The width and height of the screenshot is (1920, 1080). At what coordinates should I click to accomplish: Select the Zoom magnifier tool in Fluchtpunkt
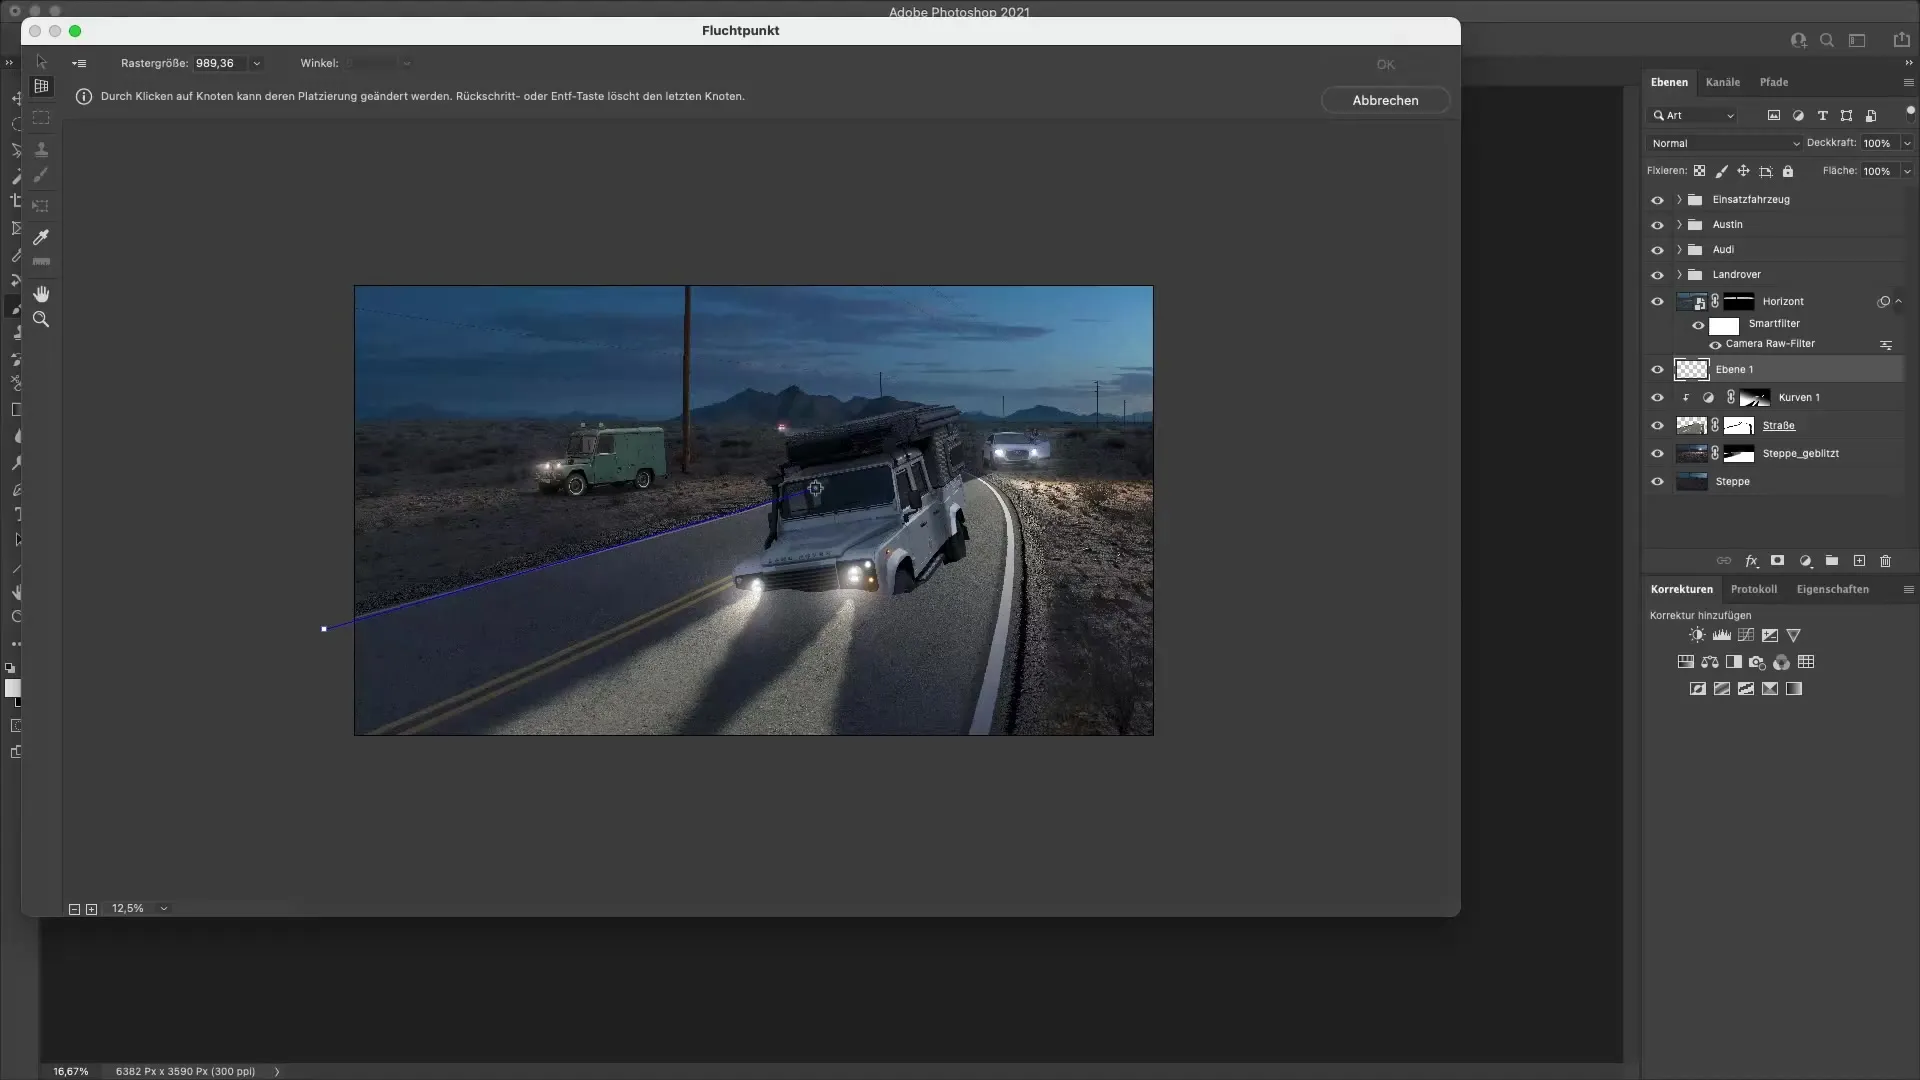pos(41,319)
